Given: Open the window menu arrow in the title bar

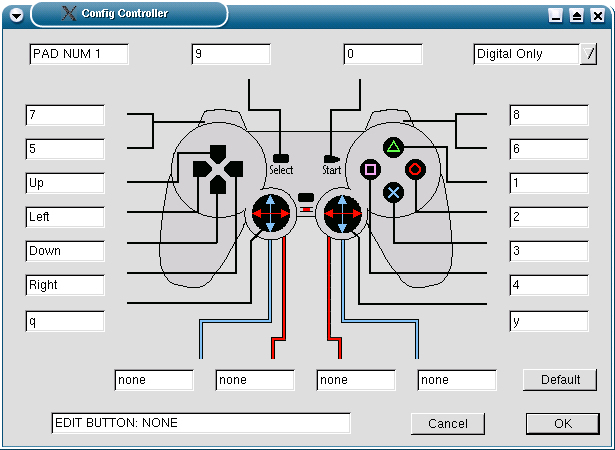Looking at the screenshot, I should pyautogui.click(x=16, y=16).
